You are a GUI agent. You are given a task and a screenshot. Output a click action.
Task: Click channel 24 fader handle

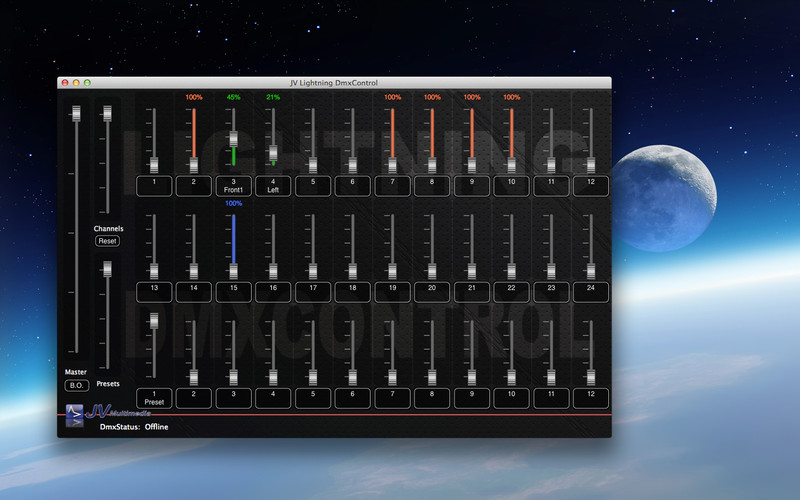click(591, 271)
